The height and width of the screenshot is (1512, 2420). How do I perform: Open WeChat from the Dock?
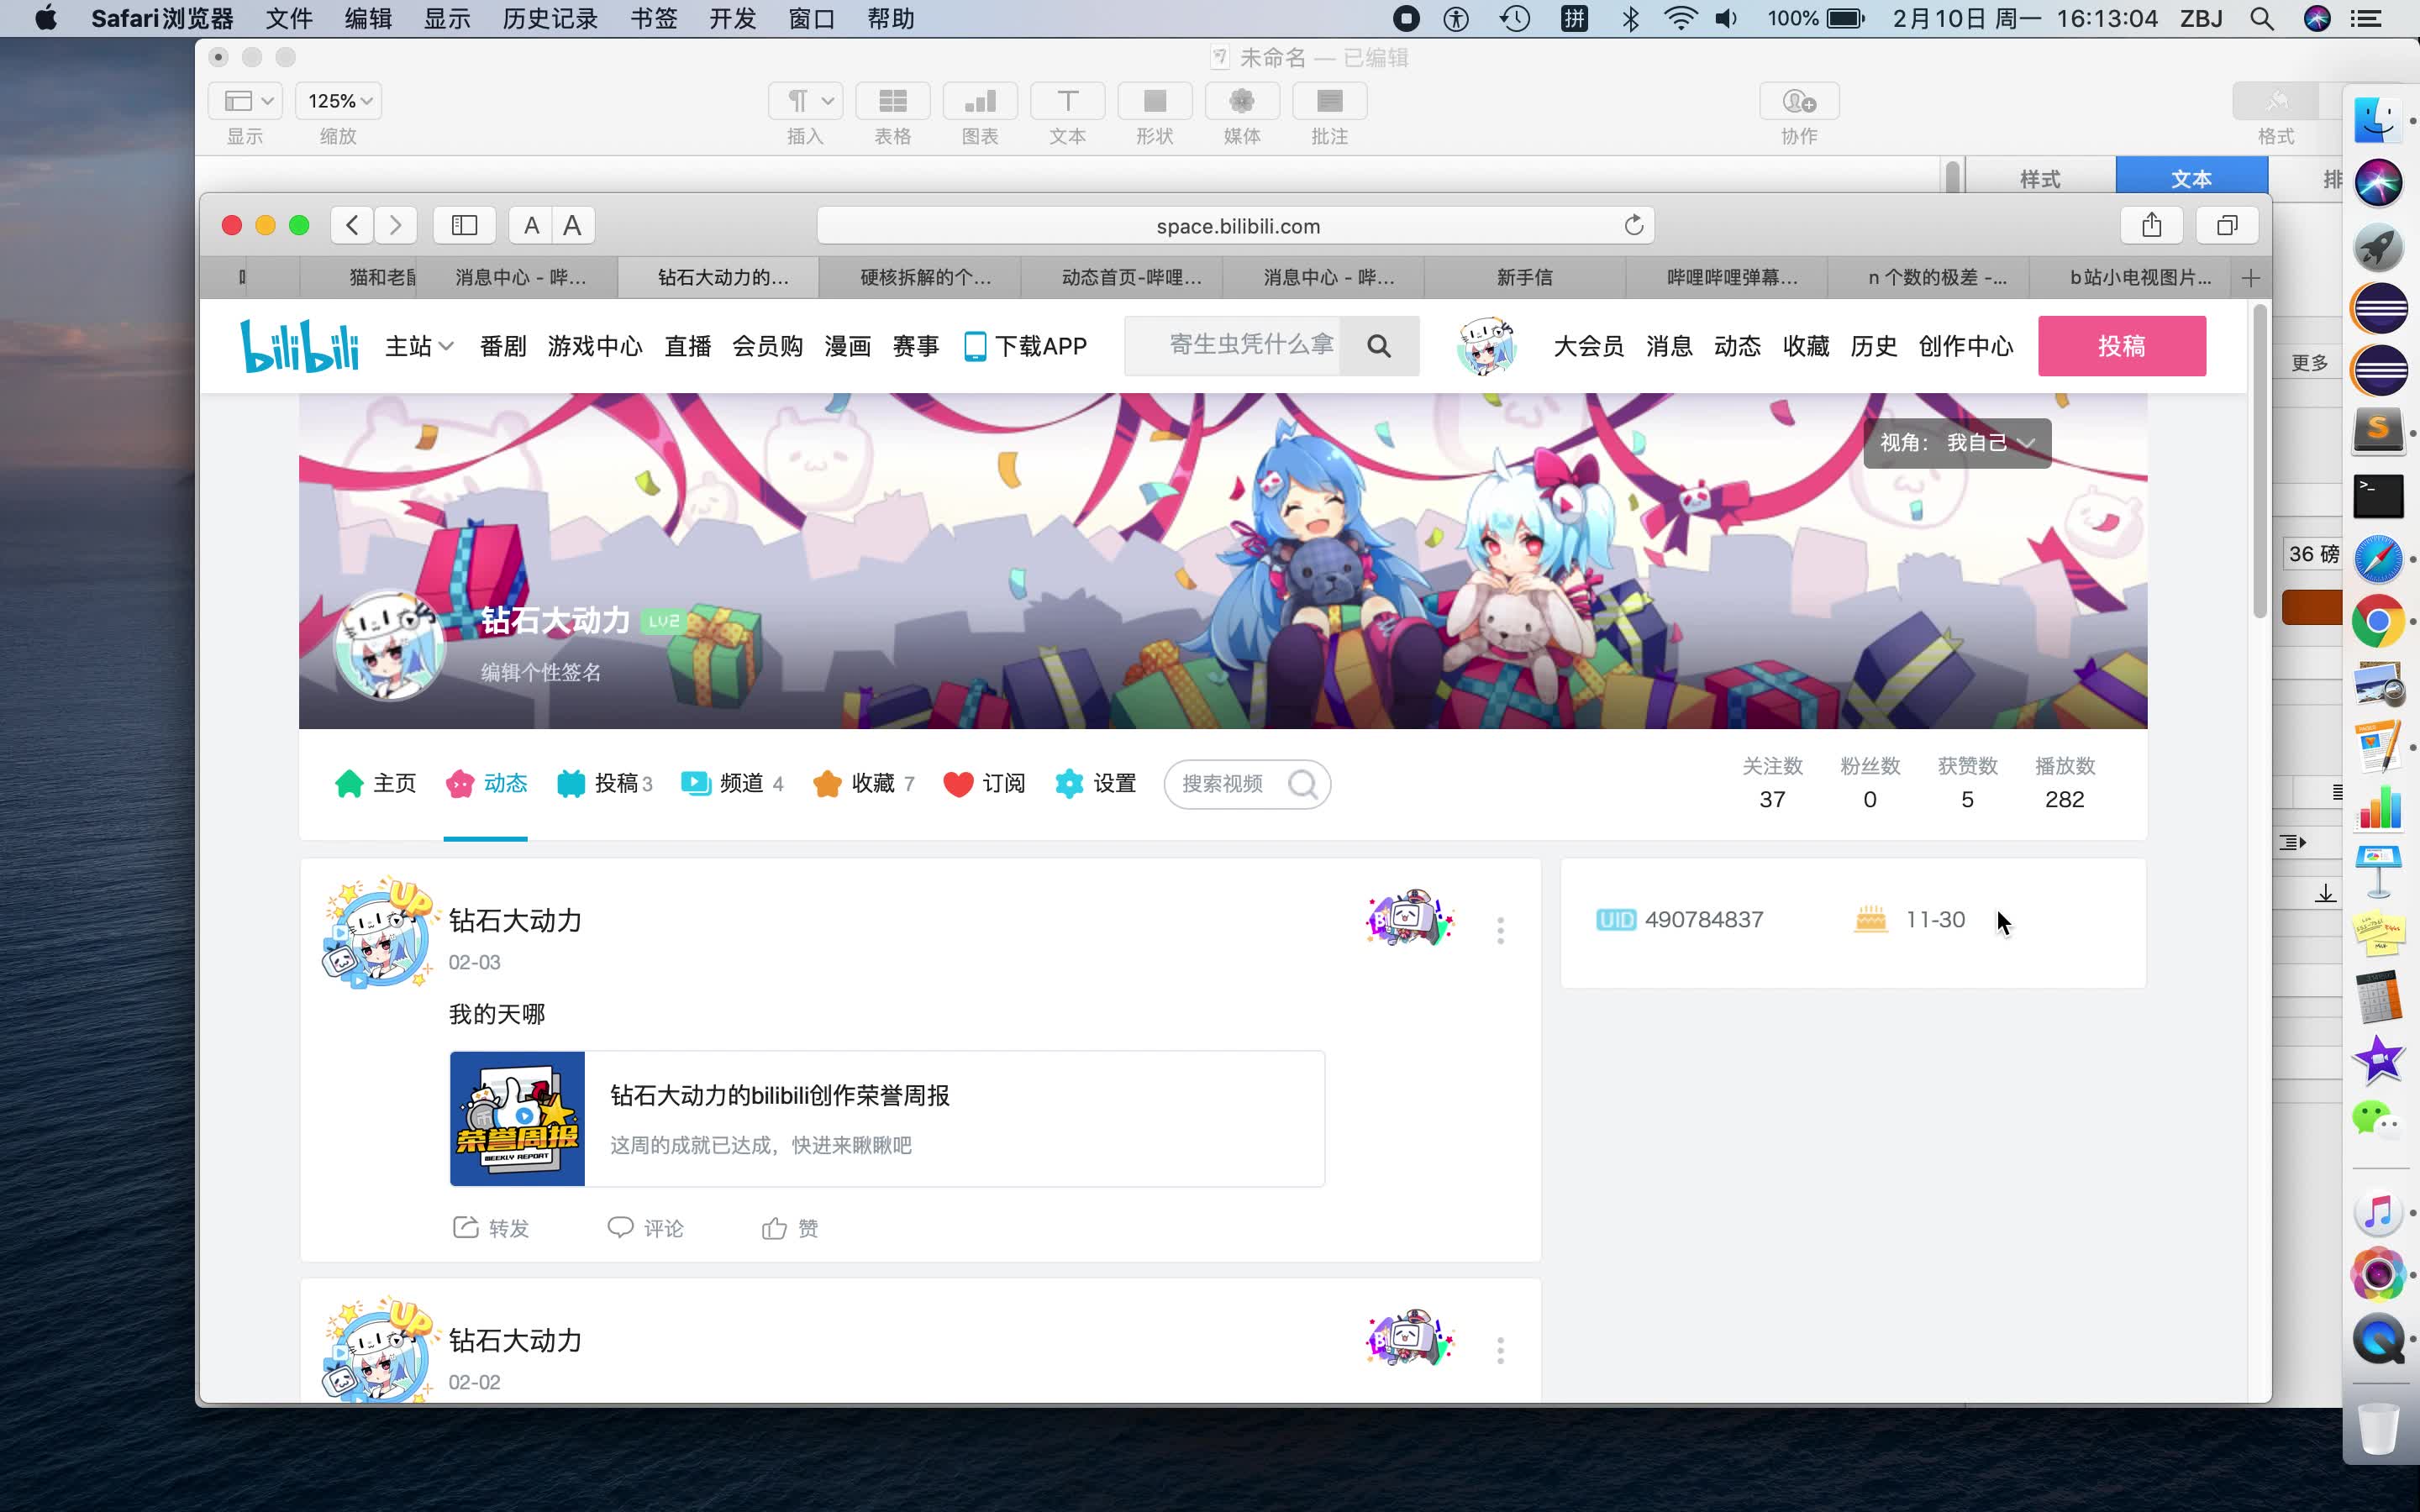[x=2378, y=1121]
